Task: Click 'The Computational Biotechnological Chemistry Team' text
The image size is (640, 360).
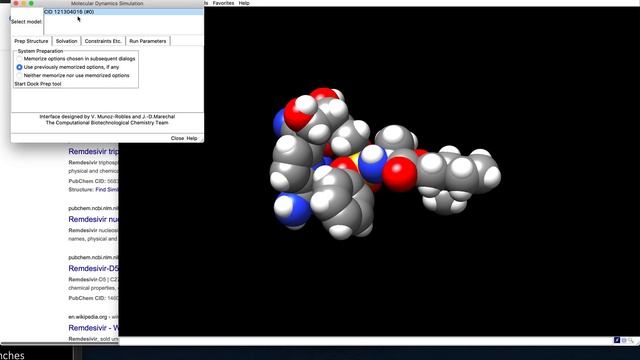Action: click(107, 123)
